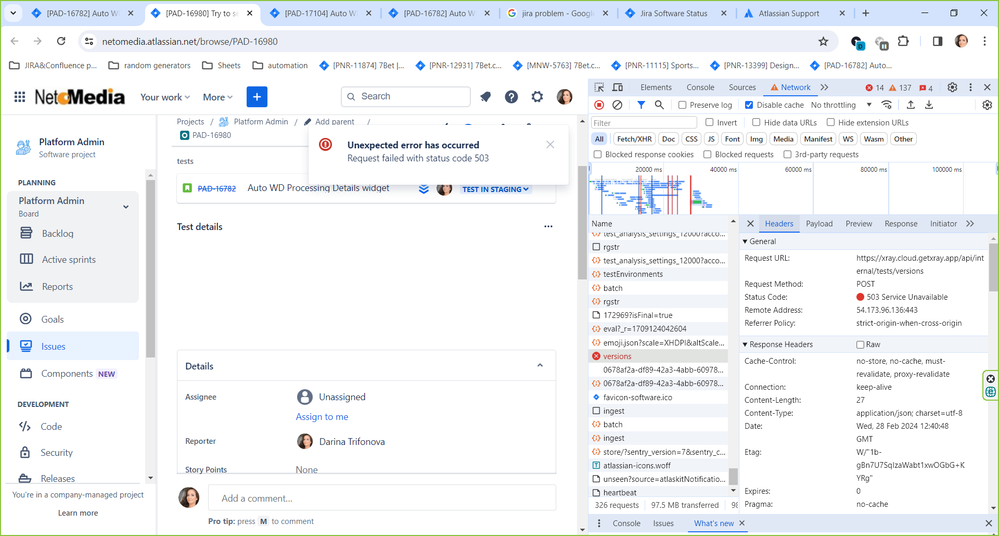This screenshot has height=536, width=999.
Task: Check the Raw response headers checkbox
Action: (x=860, y=345)
